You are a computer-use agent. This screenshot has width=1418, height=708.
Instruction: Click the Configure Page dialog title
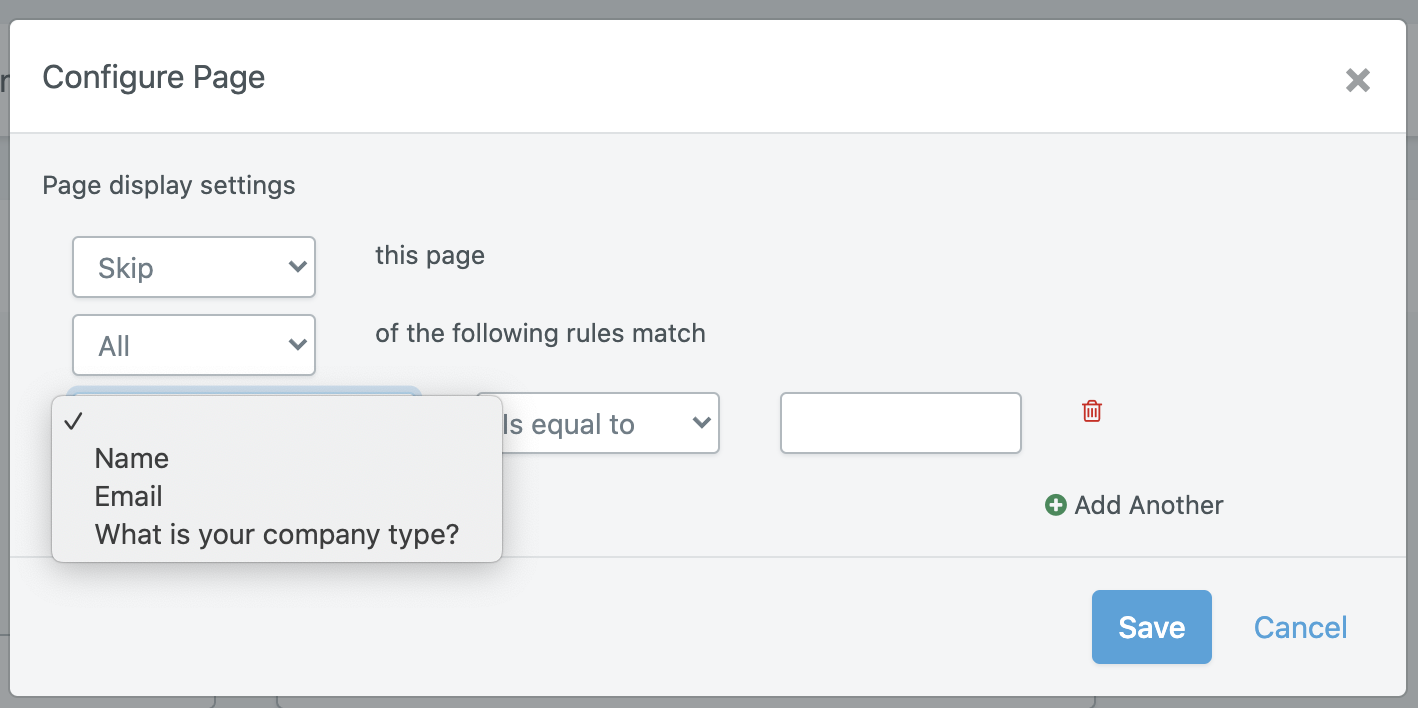[153, 77]
